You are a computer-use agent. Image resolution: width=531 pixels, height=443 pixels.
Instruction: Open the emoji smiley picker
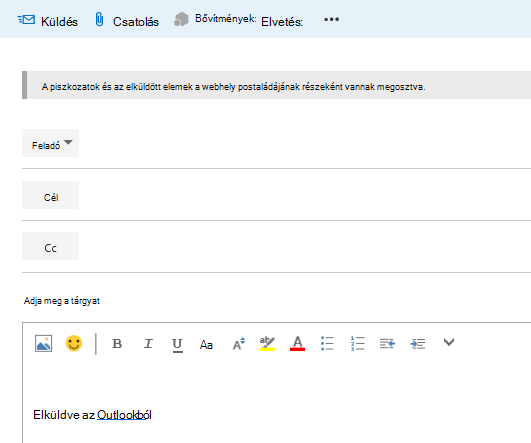74,343
